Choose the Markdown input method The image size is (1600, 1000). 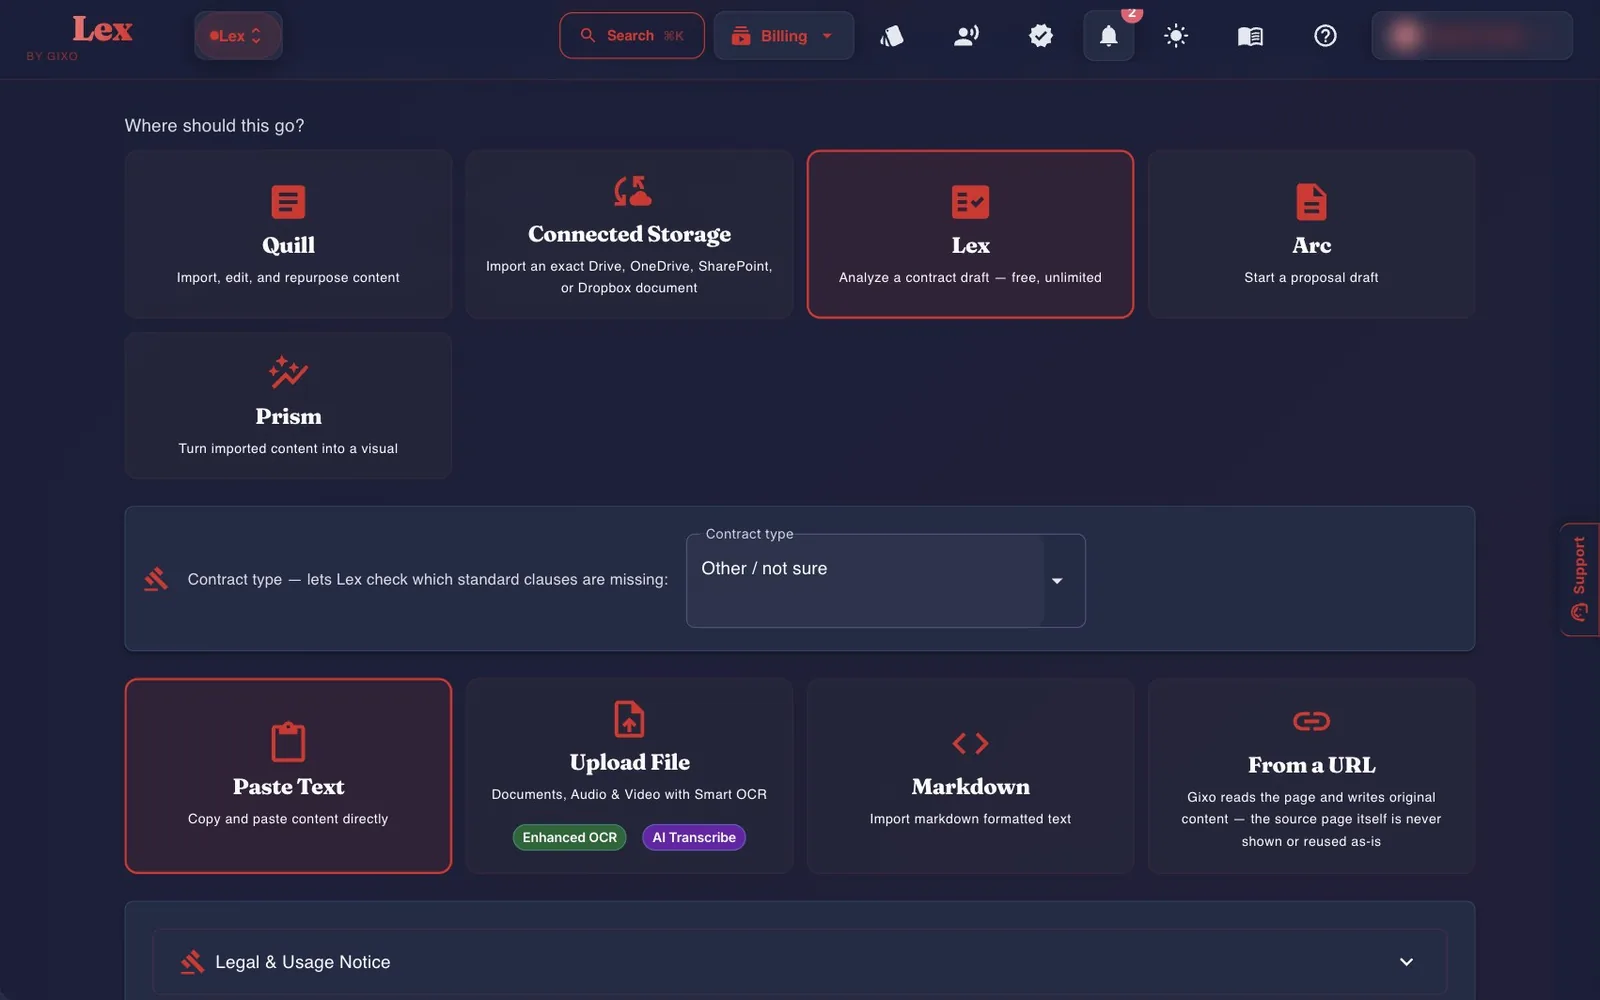coord(970,776)
